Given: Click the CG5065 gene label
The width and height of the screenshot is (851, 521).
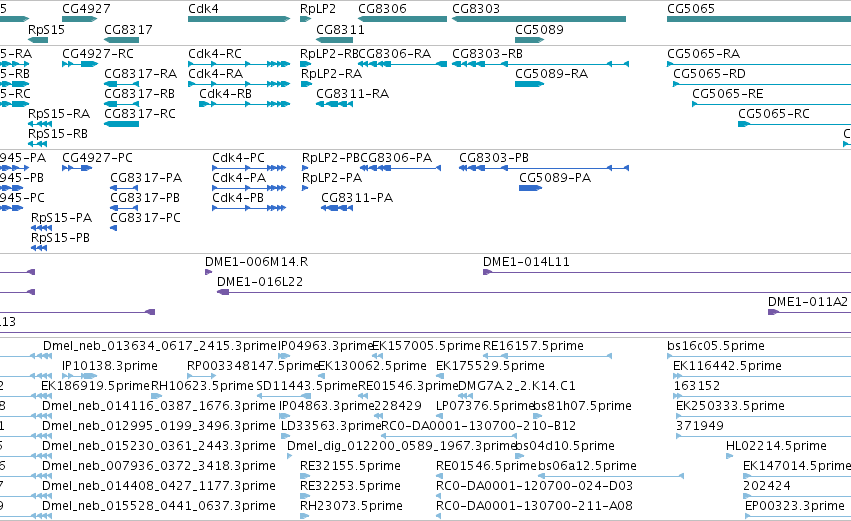Looking at the screenshot, I should 691,9.
